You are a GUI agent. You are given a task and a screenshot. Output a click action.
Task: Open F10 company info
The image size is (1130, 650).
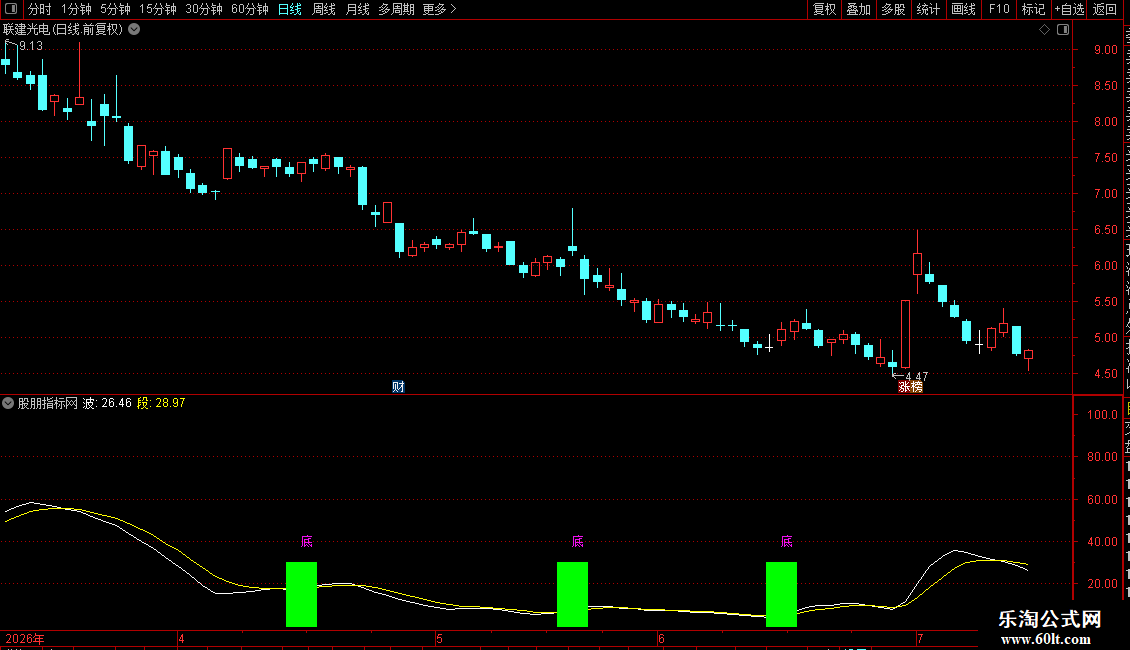pyautogui.click(x=999, y=9)
